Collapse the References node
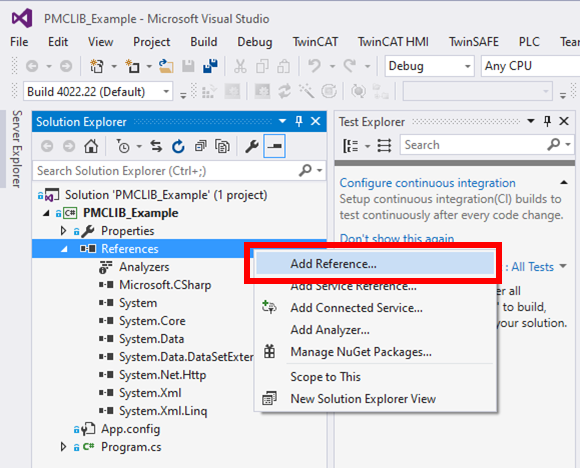580x468 pixels. (64, 249)
